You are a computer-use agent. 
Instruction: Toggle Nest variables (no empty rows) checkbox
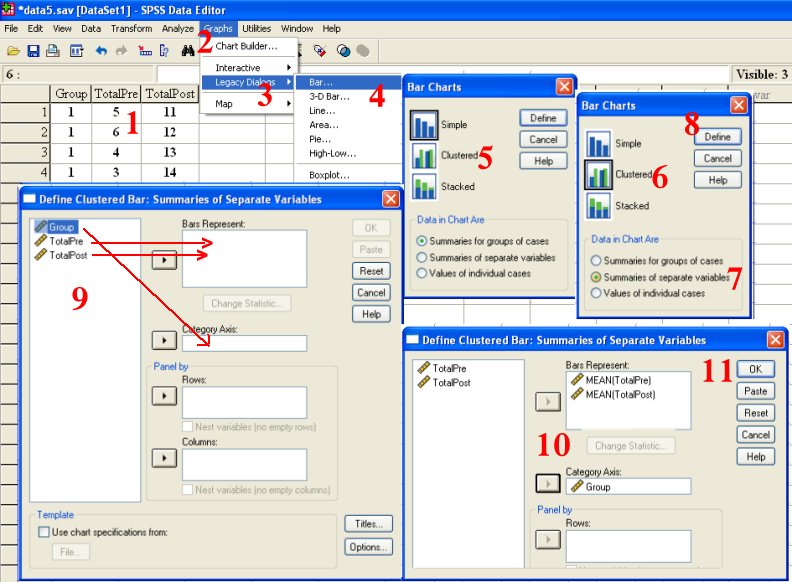(x=187, y=427)
